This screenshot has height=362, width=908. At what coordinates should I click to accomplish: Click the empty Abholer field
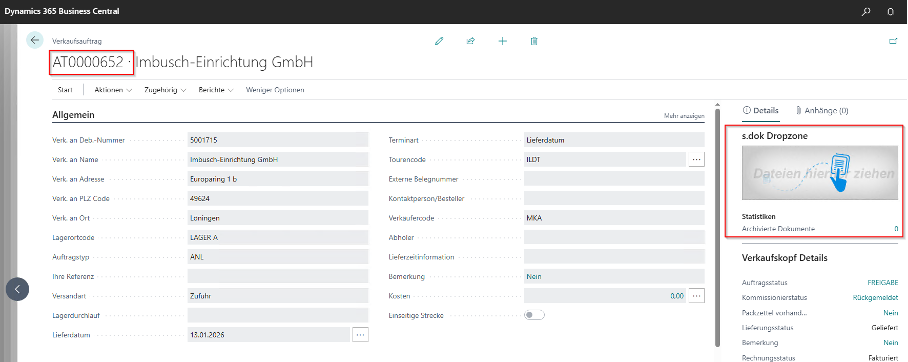pos(614,237)
